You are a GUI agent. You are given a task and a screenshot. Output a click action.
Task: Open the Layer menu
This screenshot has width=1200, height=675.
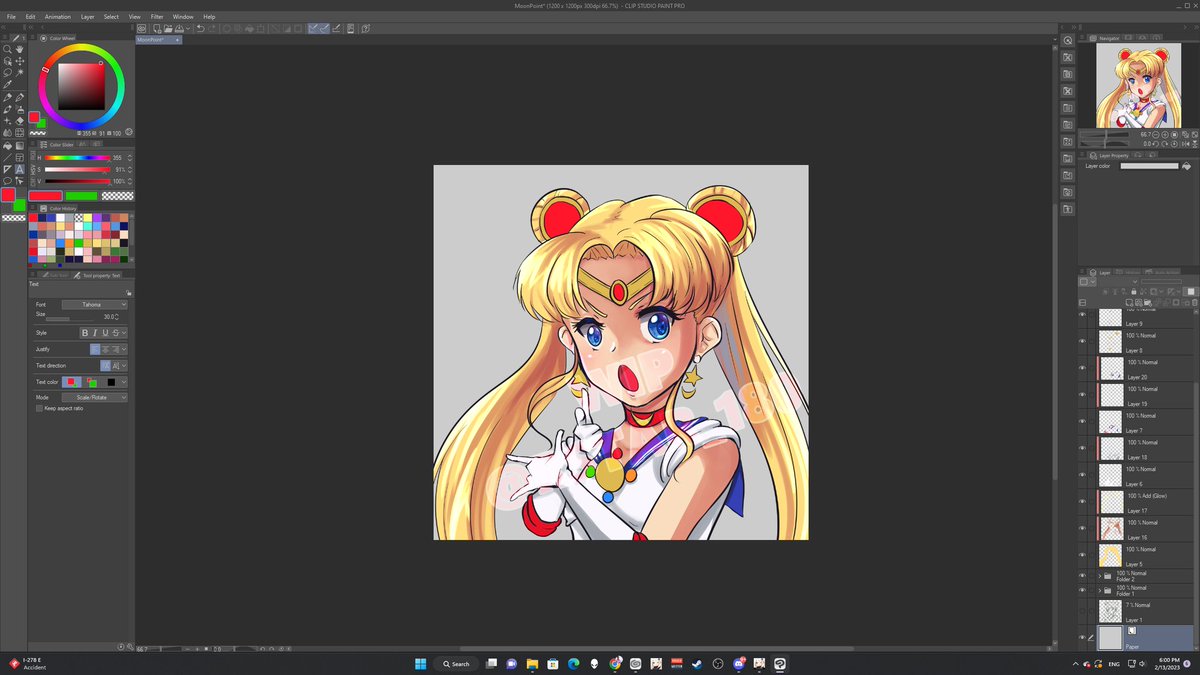(88, 17)
